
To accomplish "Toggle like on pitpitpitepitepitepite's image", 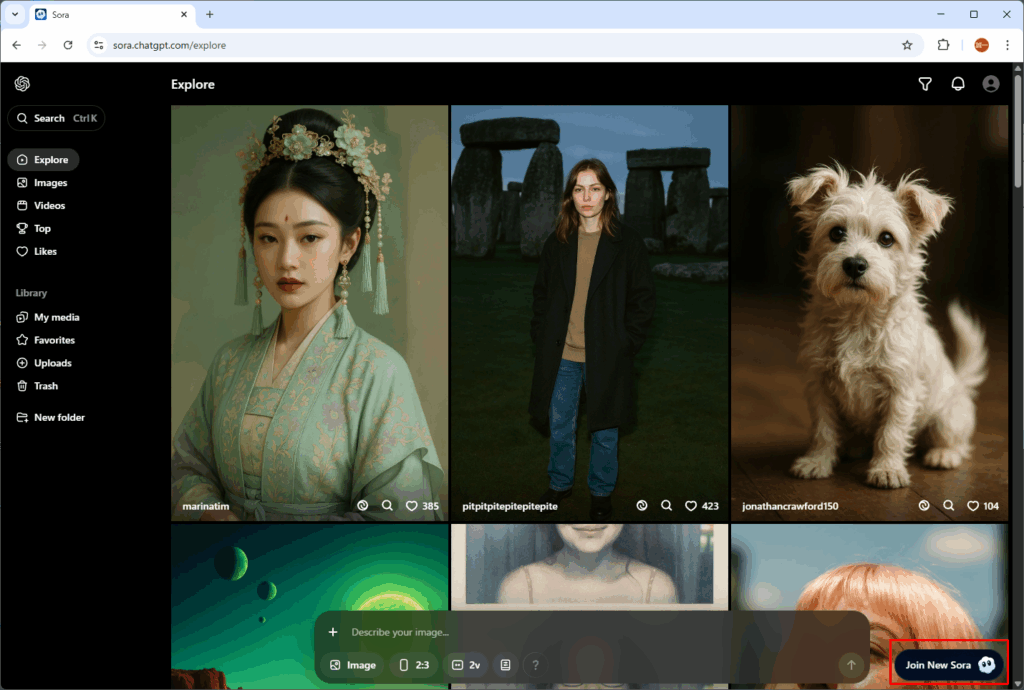I will (692, 506).
